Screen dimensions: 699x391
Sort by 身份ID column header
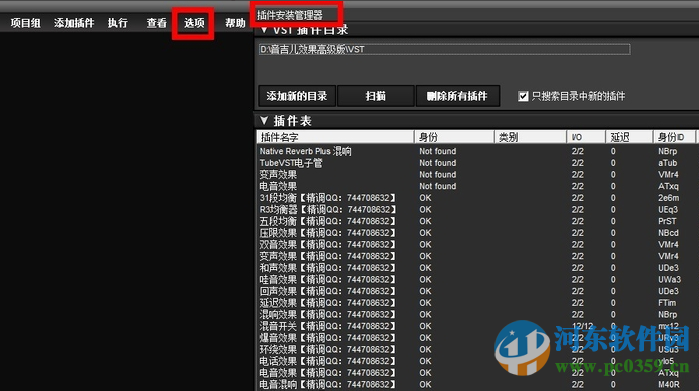coord(674,137)
